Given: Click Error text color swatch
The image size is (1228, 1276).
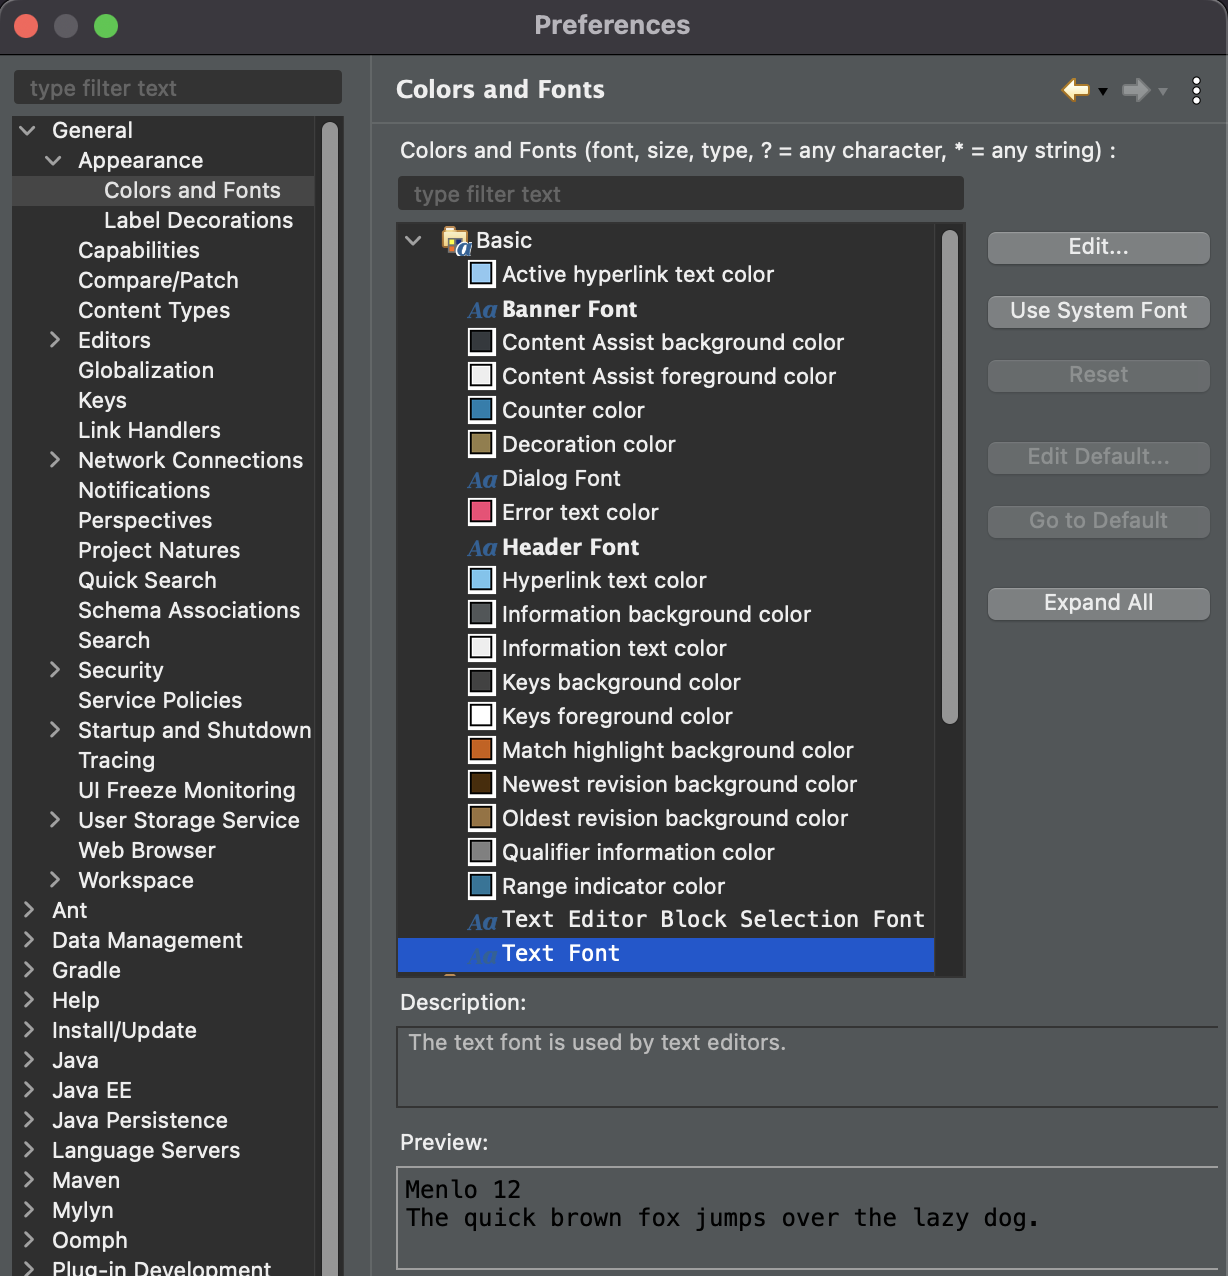Looking at the screenshot, I should point(481,512).
